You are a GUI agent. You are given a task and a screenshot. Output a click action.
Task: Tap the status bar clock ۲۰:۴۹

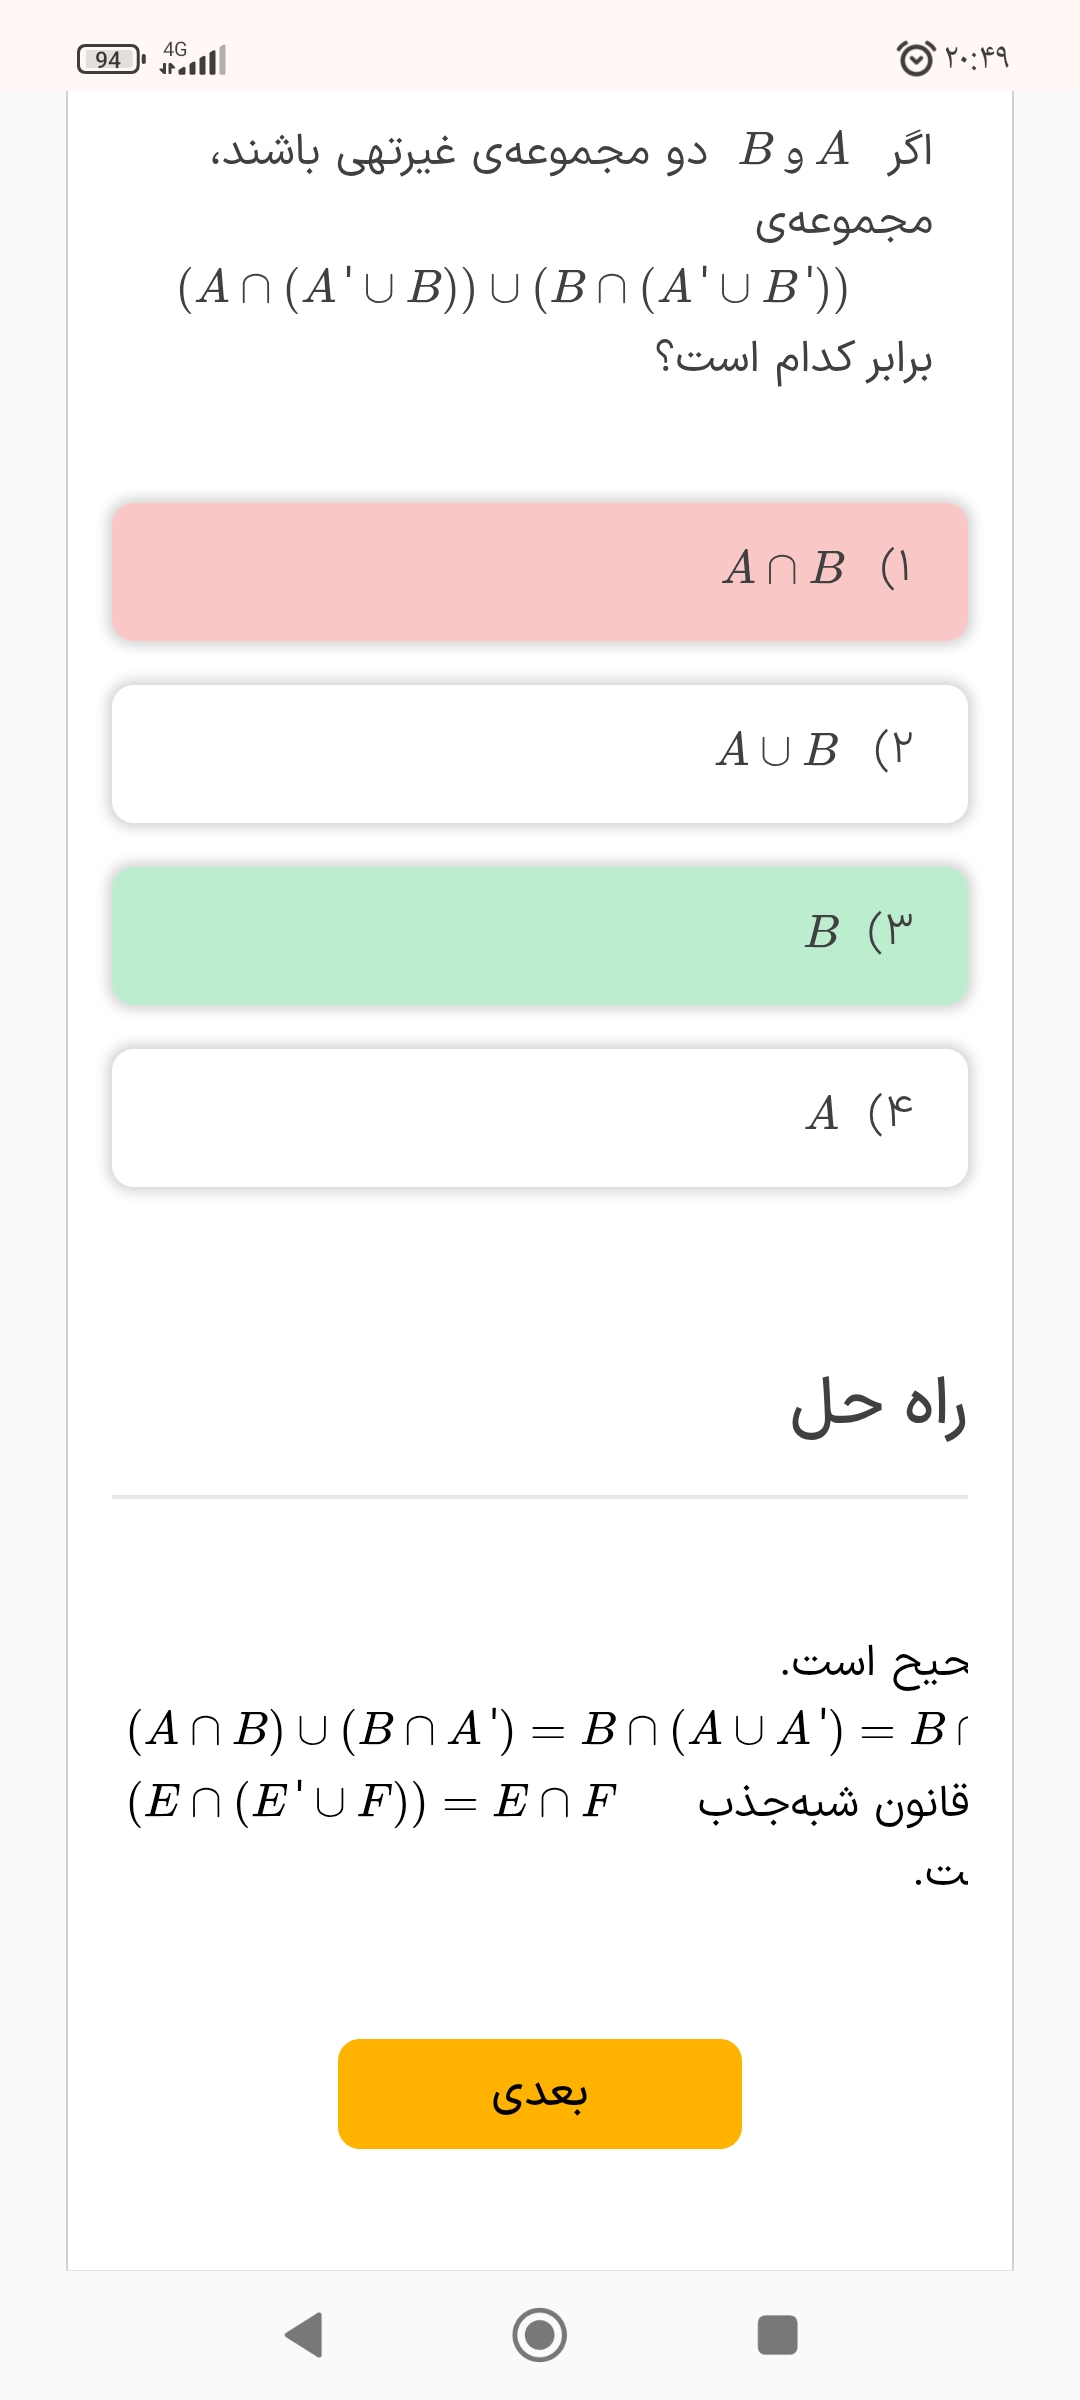click(x=977, y=57)
